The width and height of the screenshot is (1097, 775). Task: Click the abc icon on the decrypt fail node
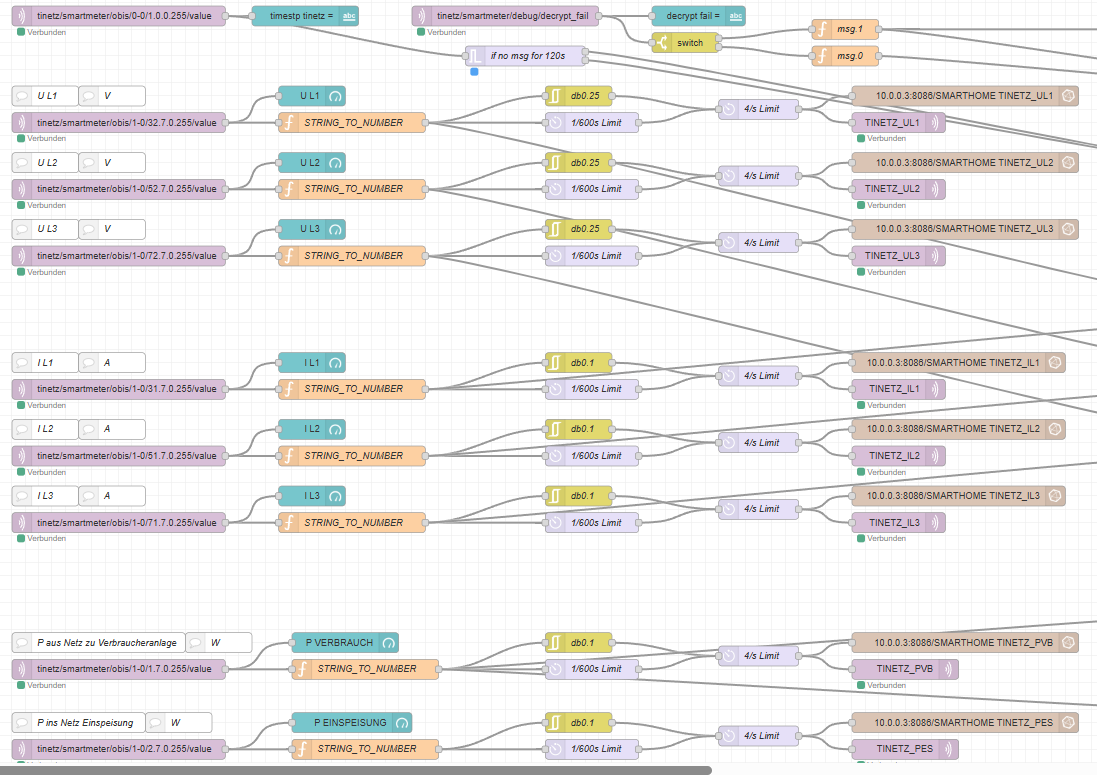coord(736,16)
